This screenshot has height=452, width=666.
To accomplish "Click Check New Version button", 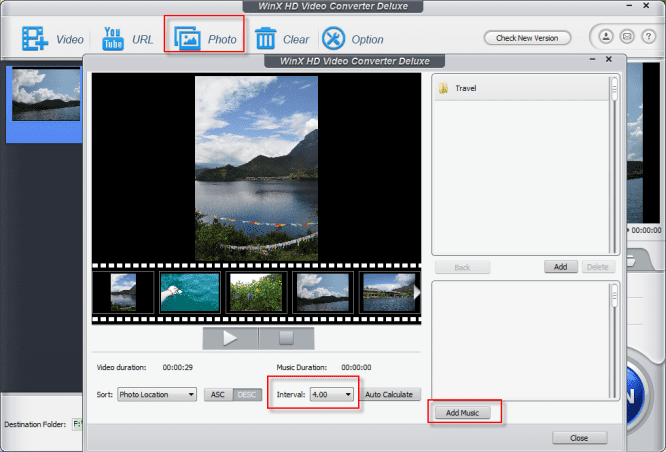I will pyautogui.click(x=527, y=38).
